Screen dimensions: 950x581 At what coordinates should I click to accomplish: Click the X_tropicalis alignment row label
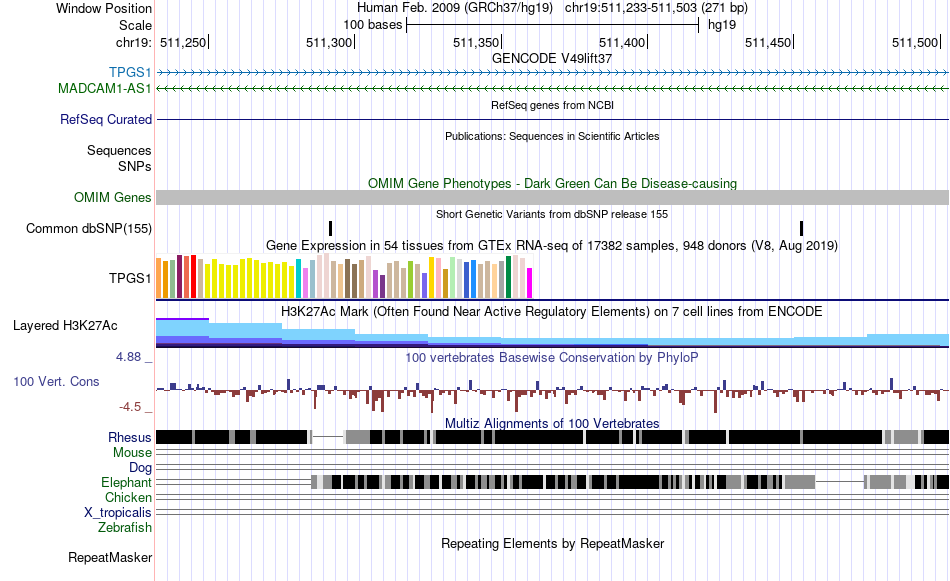click(118, 513)
